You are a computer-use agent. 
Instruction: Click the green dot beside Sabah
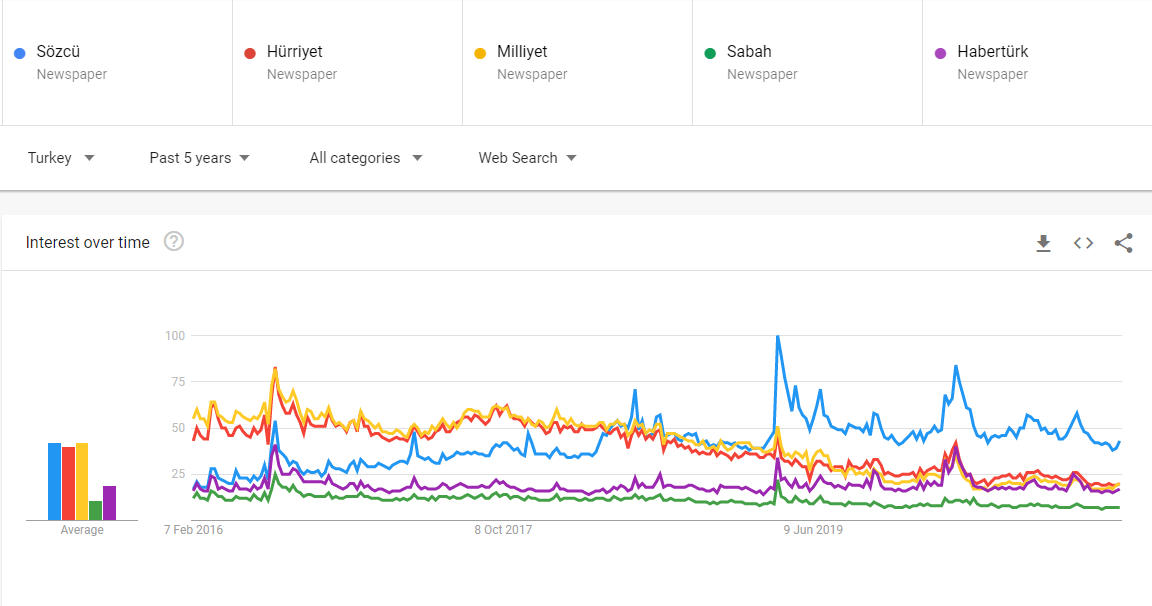pyautogui.click(x=710, y=53)
